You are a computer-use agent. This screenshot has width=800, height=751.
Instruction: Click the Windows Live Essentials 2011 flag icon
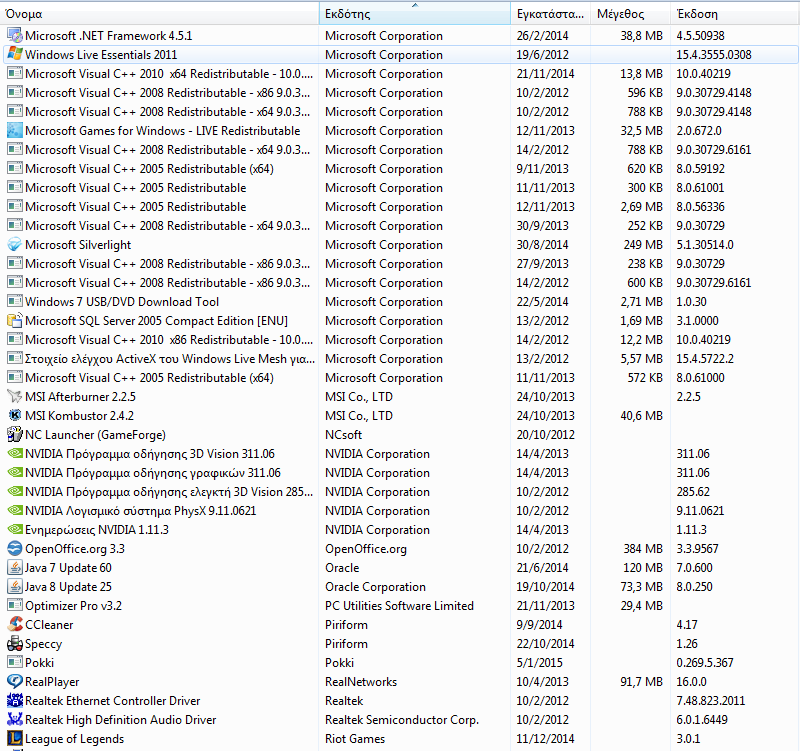click(15, 55)
